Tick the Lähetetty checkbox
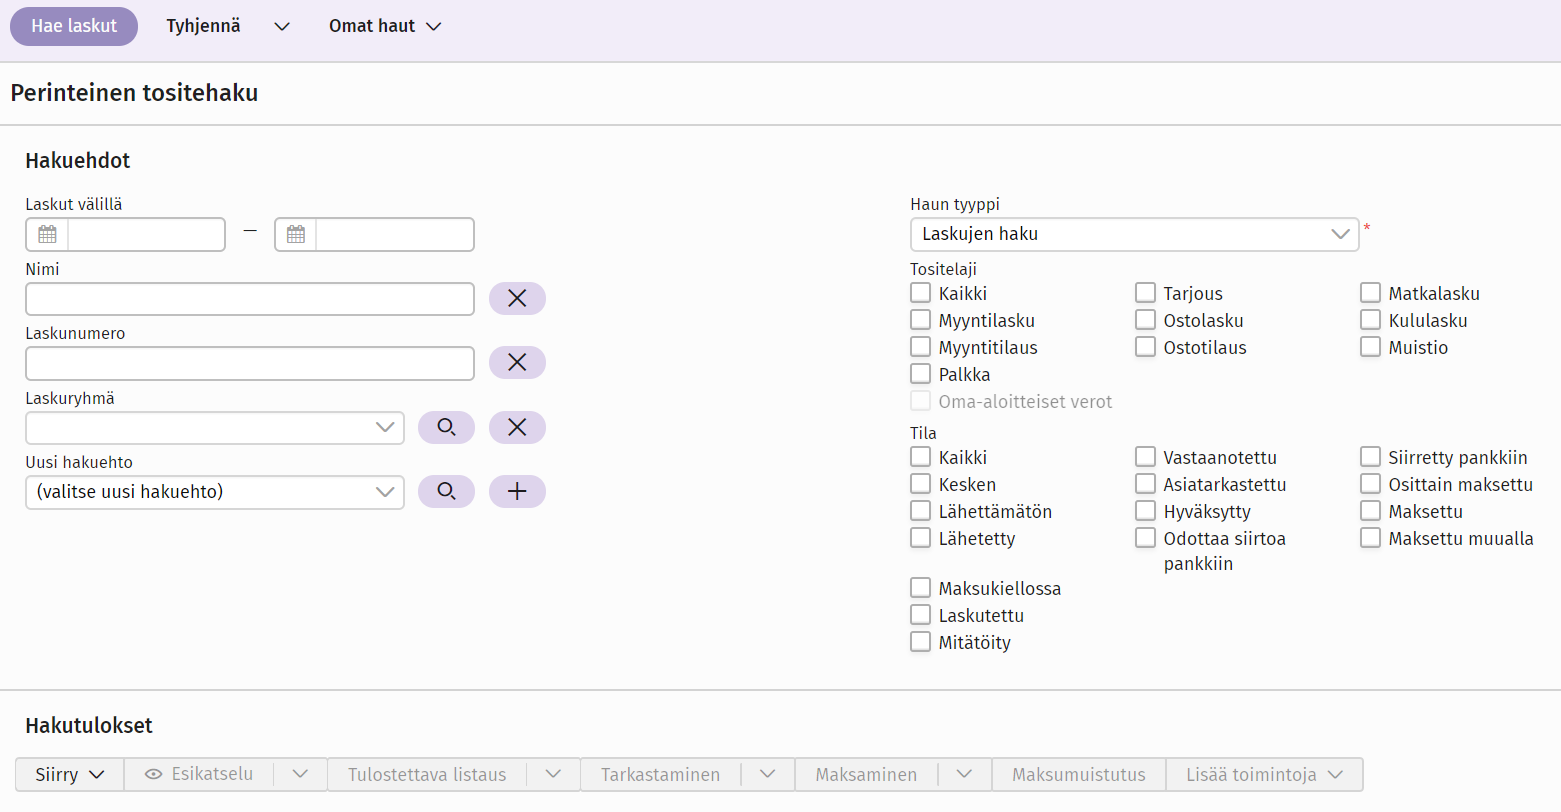 coord(921,538)
